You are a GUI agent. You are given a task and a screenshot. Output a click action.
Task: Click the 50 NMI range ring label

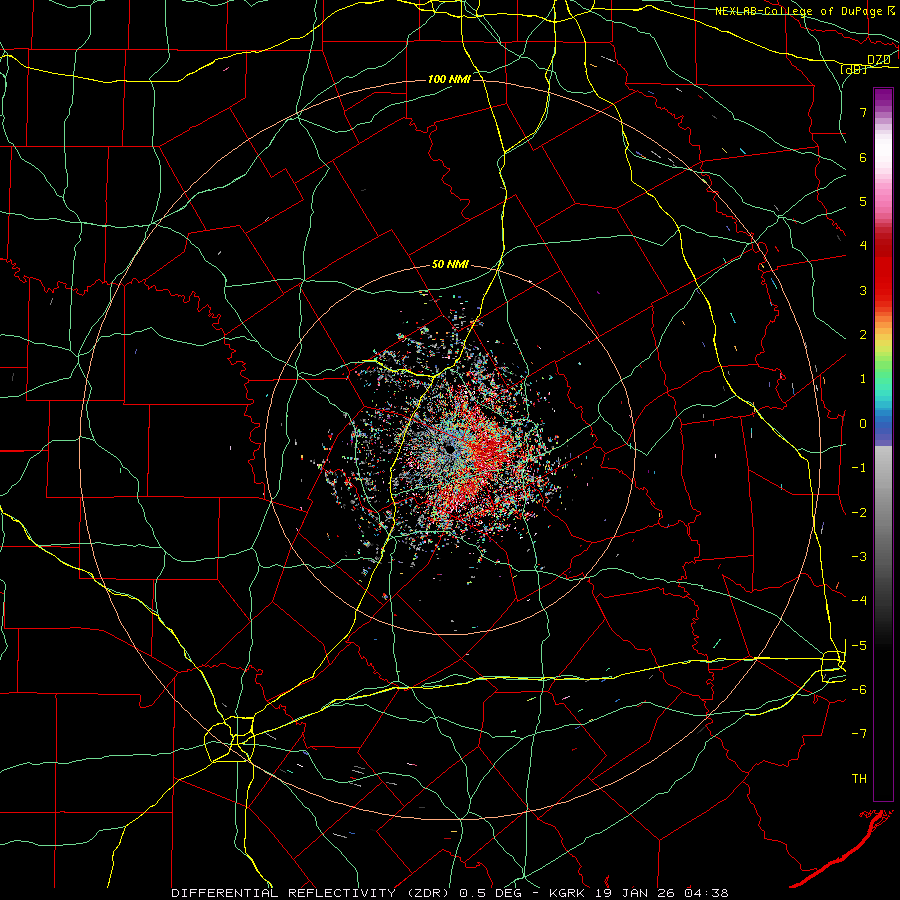[450, 265]
